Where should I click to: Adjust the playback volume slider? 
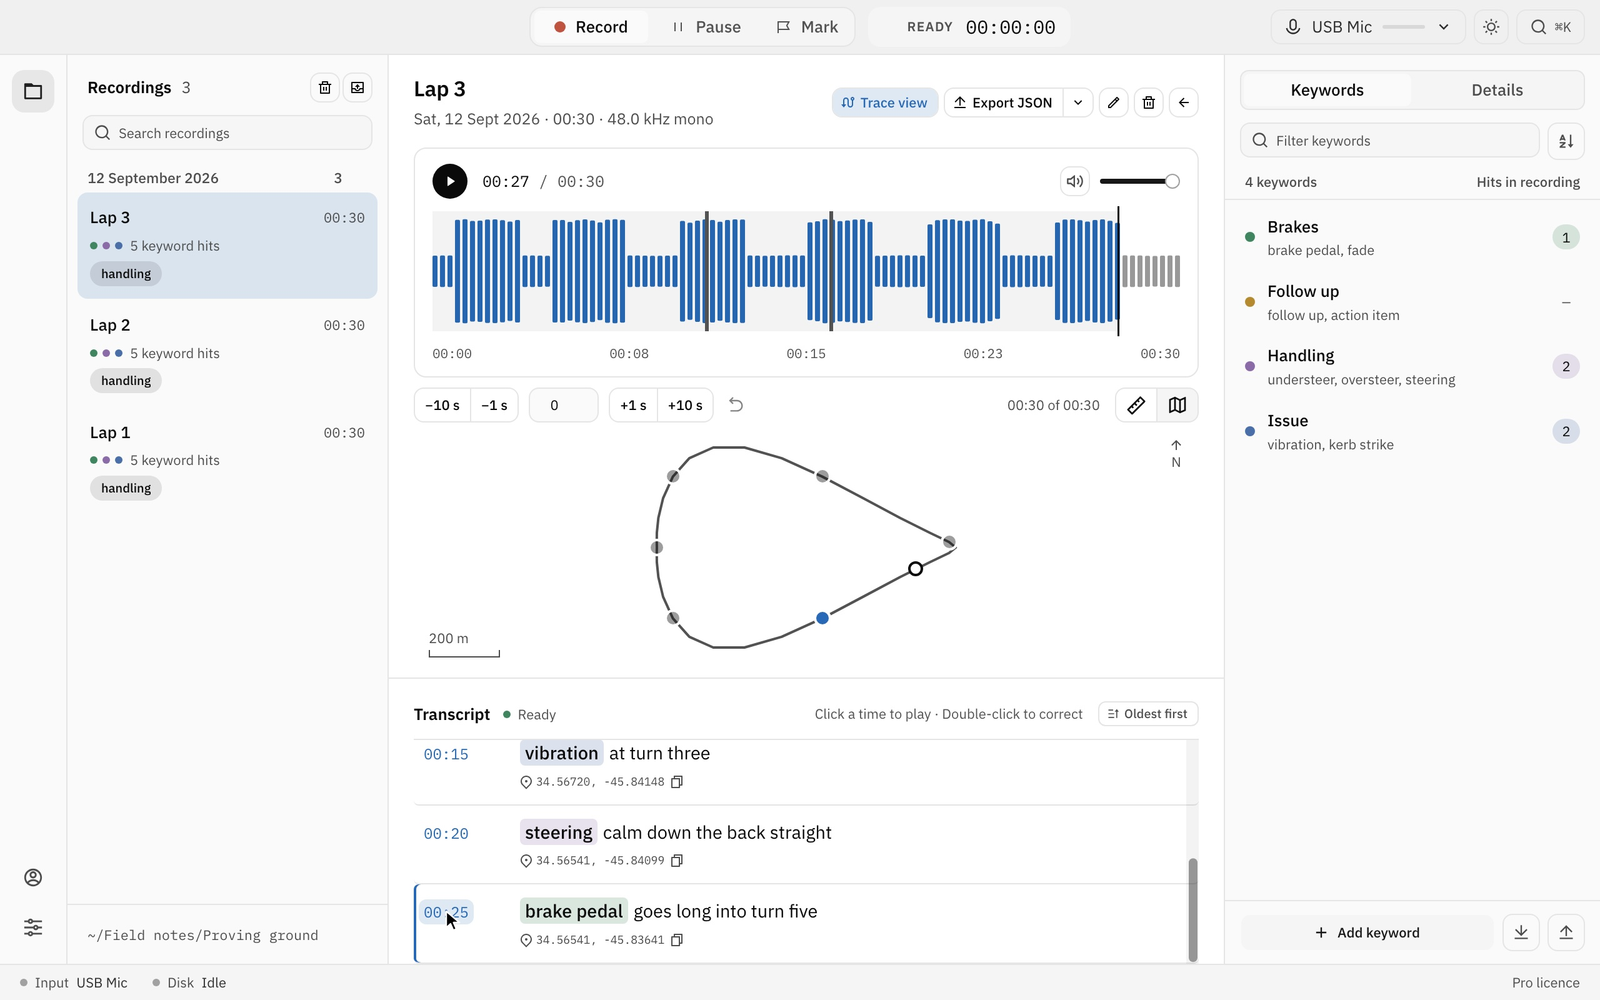pyautogui.click(x=1139, y=181)
